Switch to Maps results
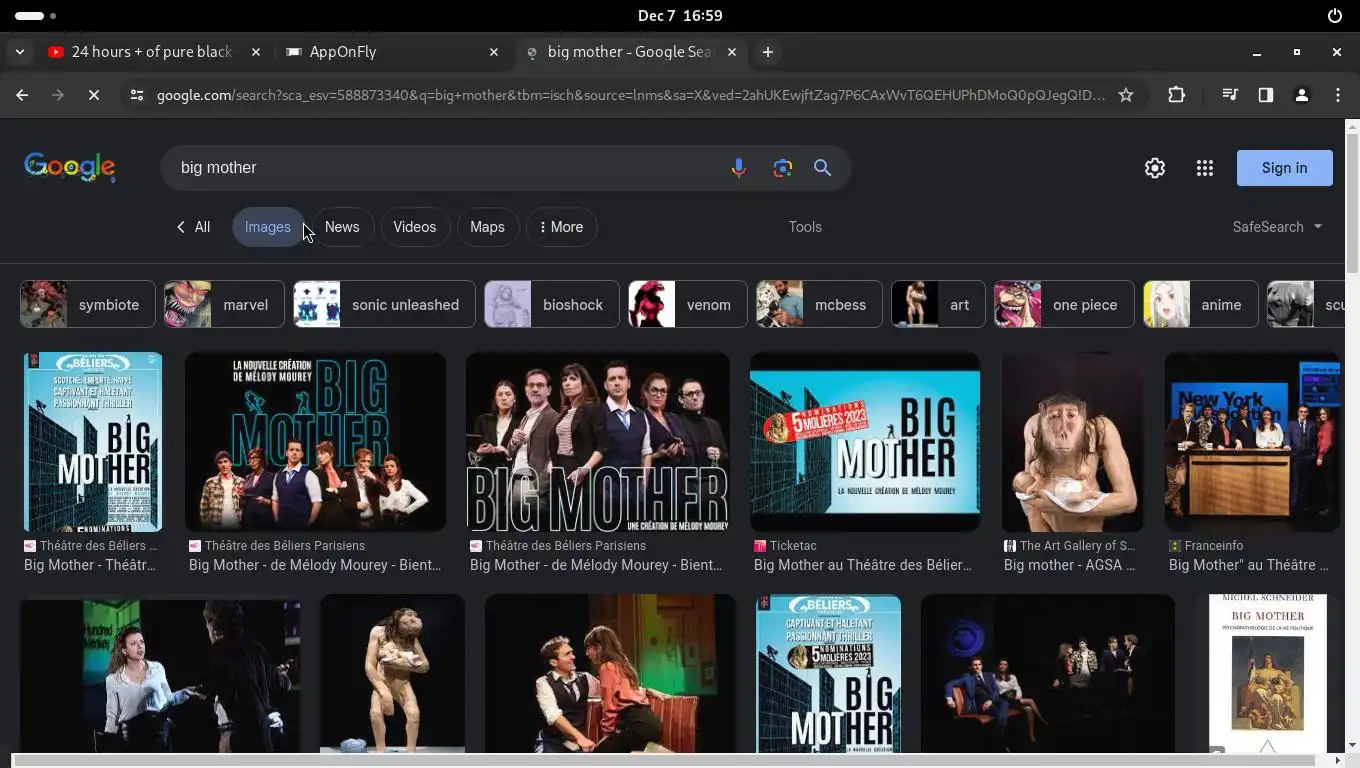This screenshot has width=1360, height=768. (487, 227)
